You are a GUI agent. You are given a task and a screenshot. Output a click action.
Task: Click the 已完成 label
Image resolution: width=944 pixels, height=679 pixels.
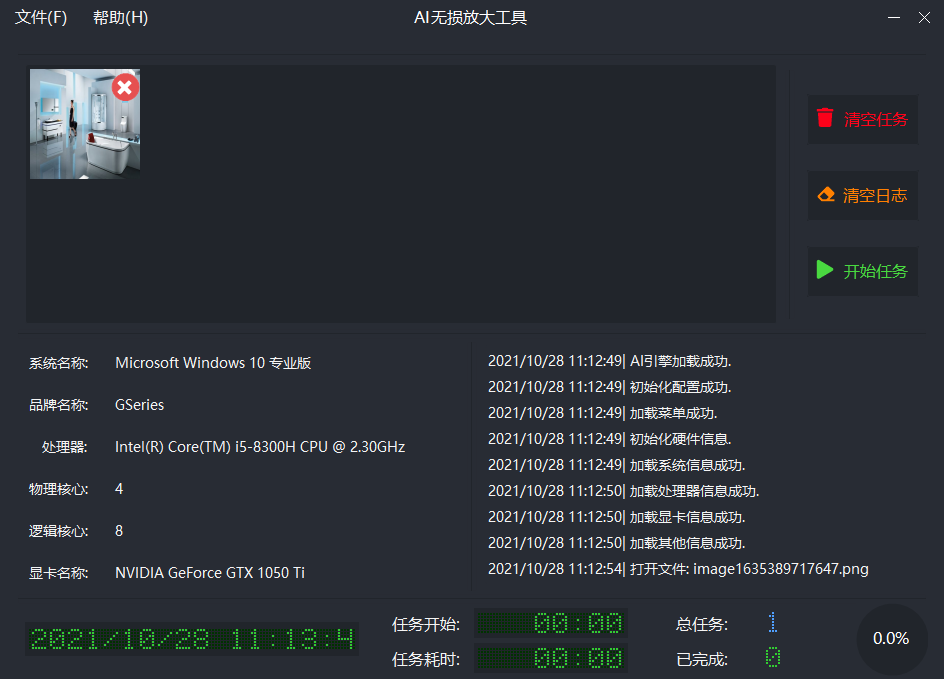point(702,660)
